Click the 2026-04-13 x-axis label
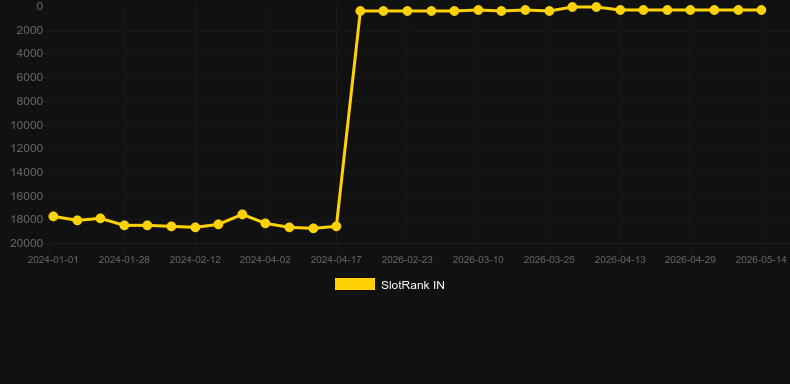Viewport: 790px width, 384px height. [x=620, y=260]
